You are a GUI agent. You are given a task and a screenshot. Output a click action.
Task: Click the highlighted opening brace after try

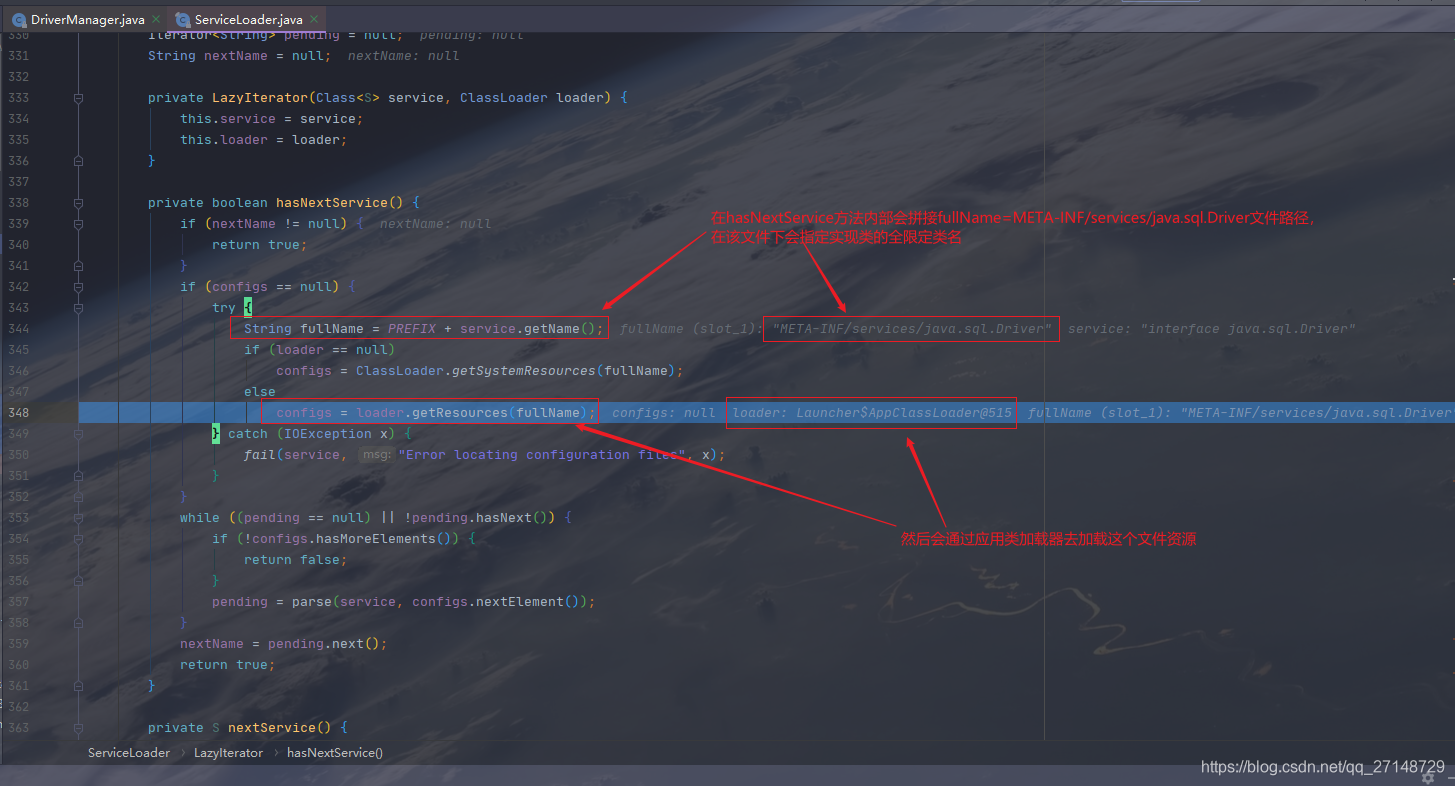(x=248, y=308)
